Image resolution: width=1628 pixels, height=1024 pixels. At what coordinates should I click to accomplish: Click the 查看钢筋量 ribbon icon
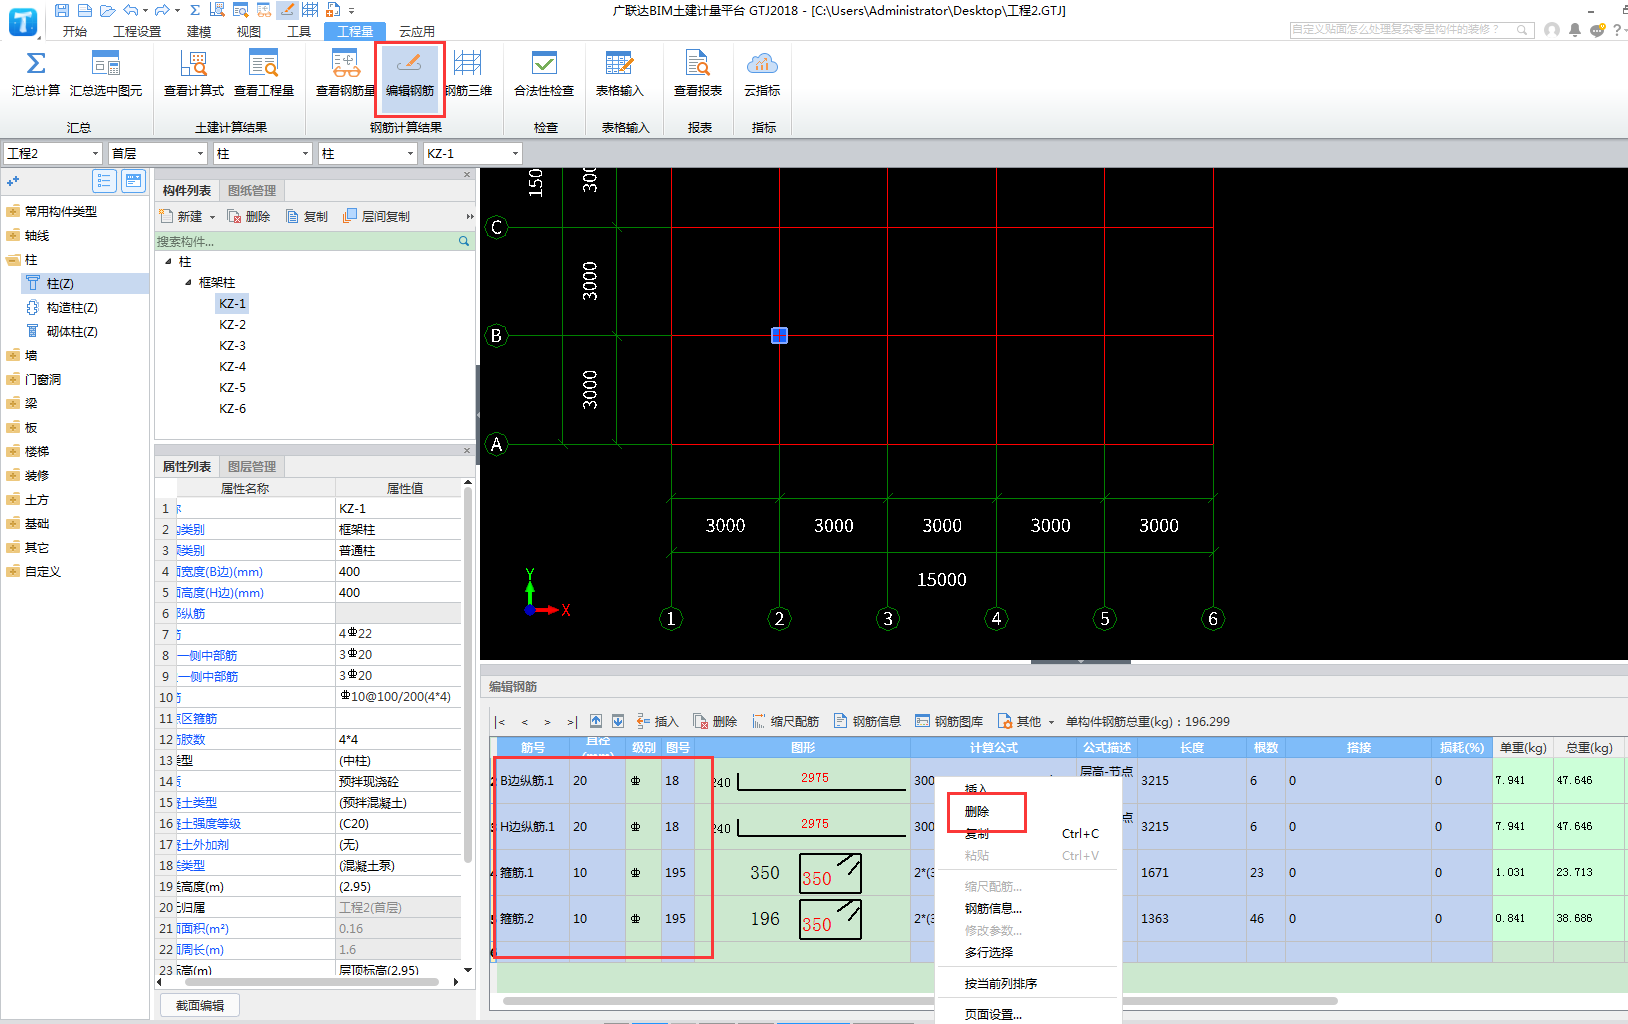[346, 74]
